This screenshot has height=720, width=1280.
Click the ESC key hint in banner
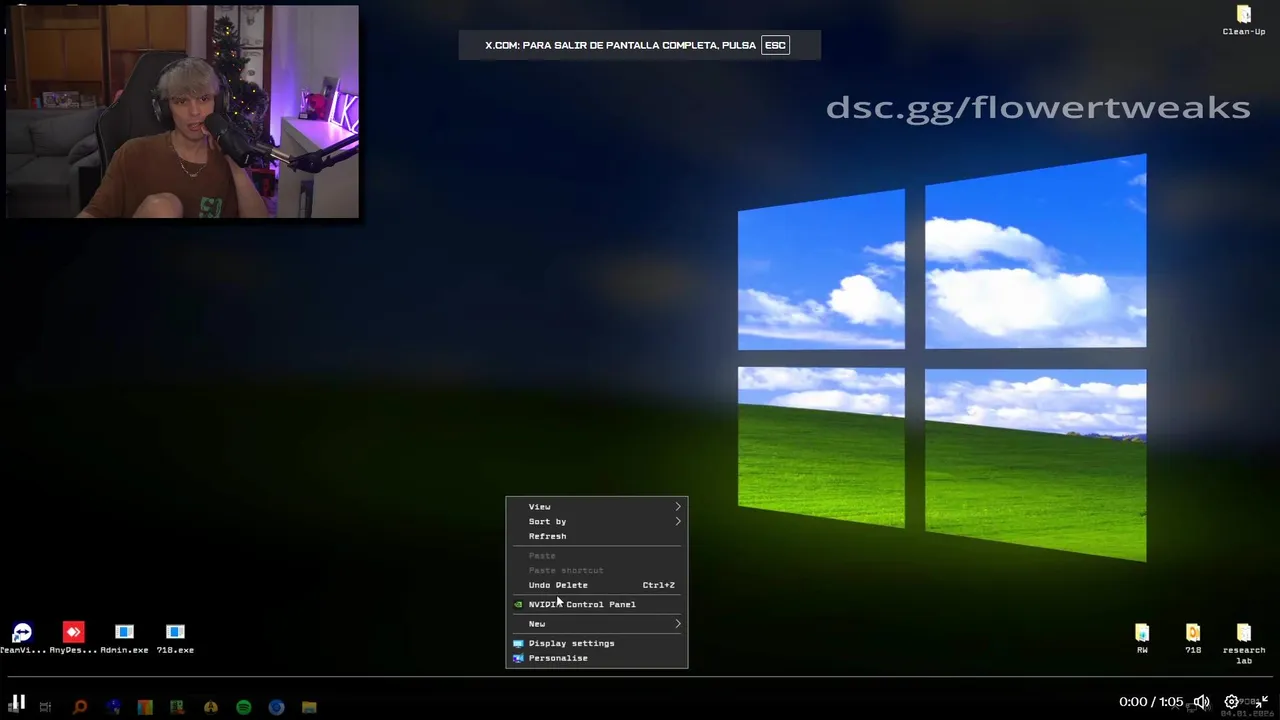pos(775,45)
